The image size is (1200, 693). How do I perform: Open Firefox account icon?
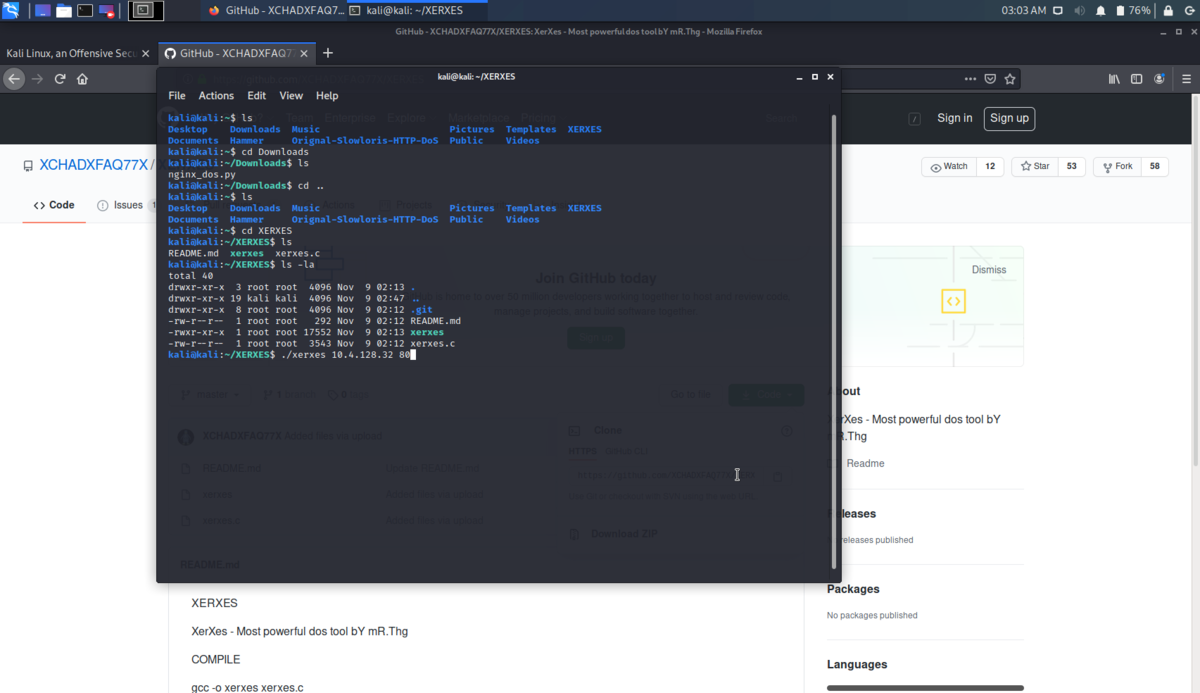1160,79
